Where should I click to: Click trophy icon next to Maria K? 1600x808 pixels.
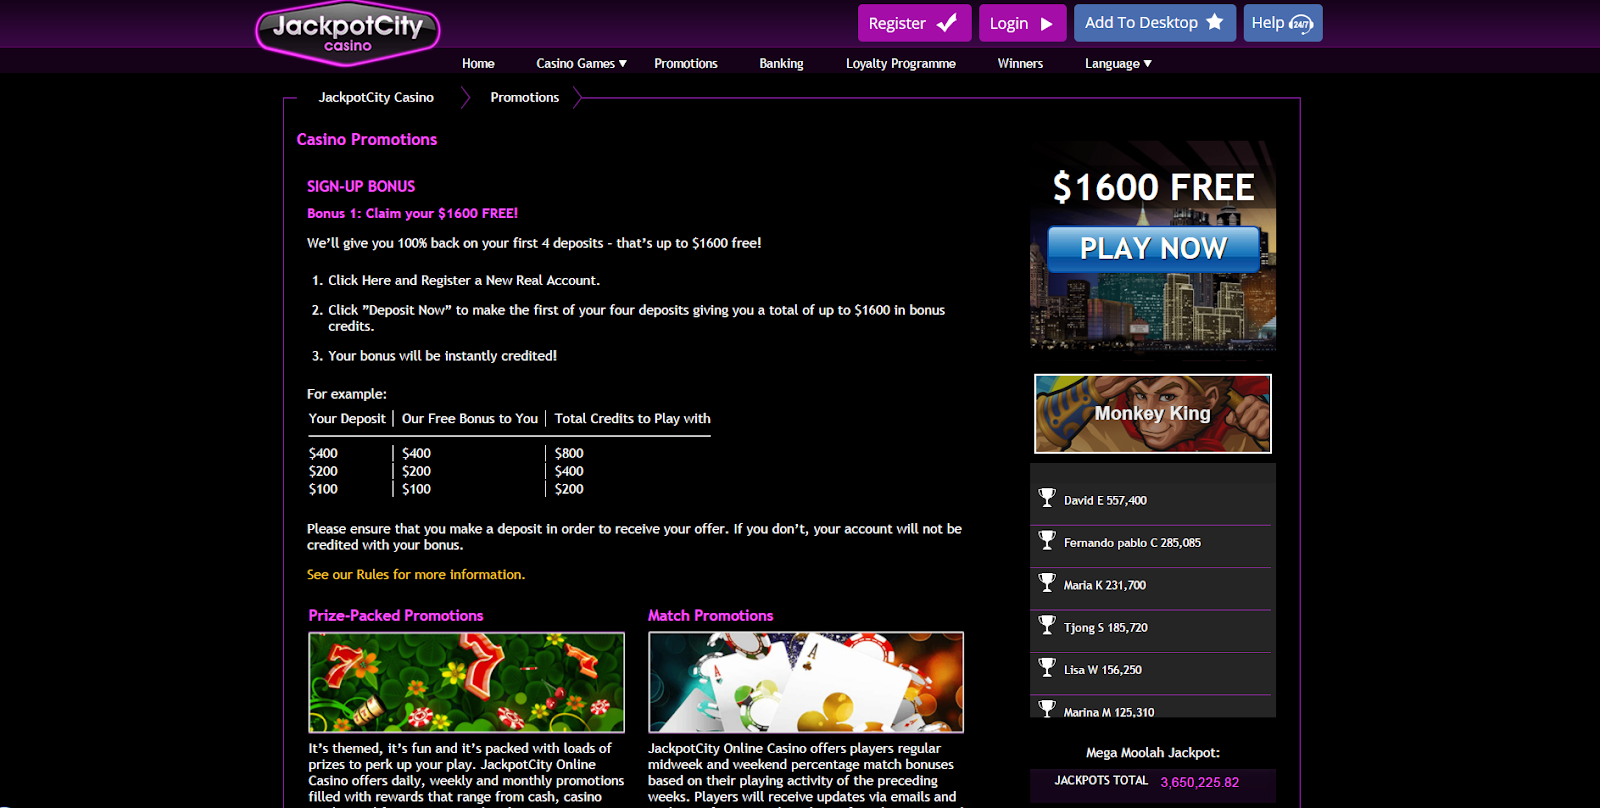click(x=1047, y=582)
